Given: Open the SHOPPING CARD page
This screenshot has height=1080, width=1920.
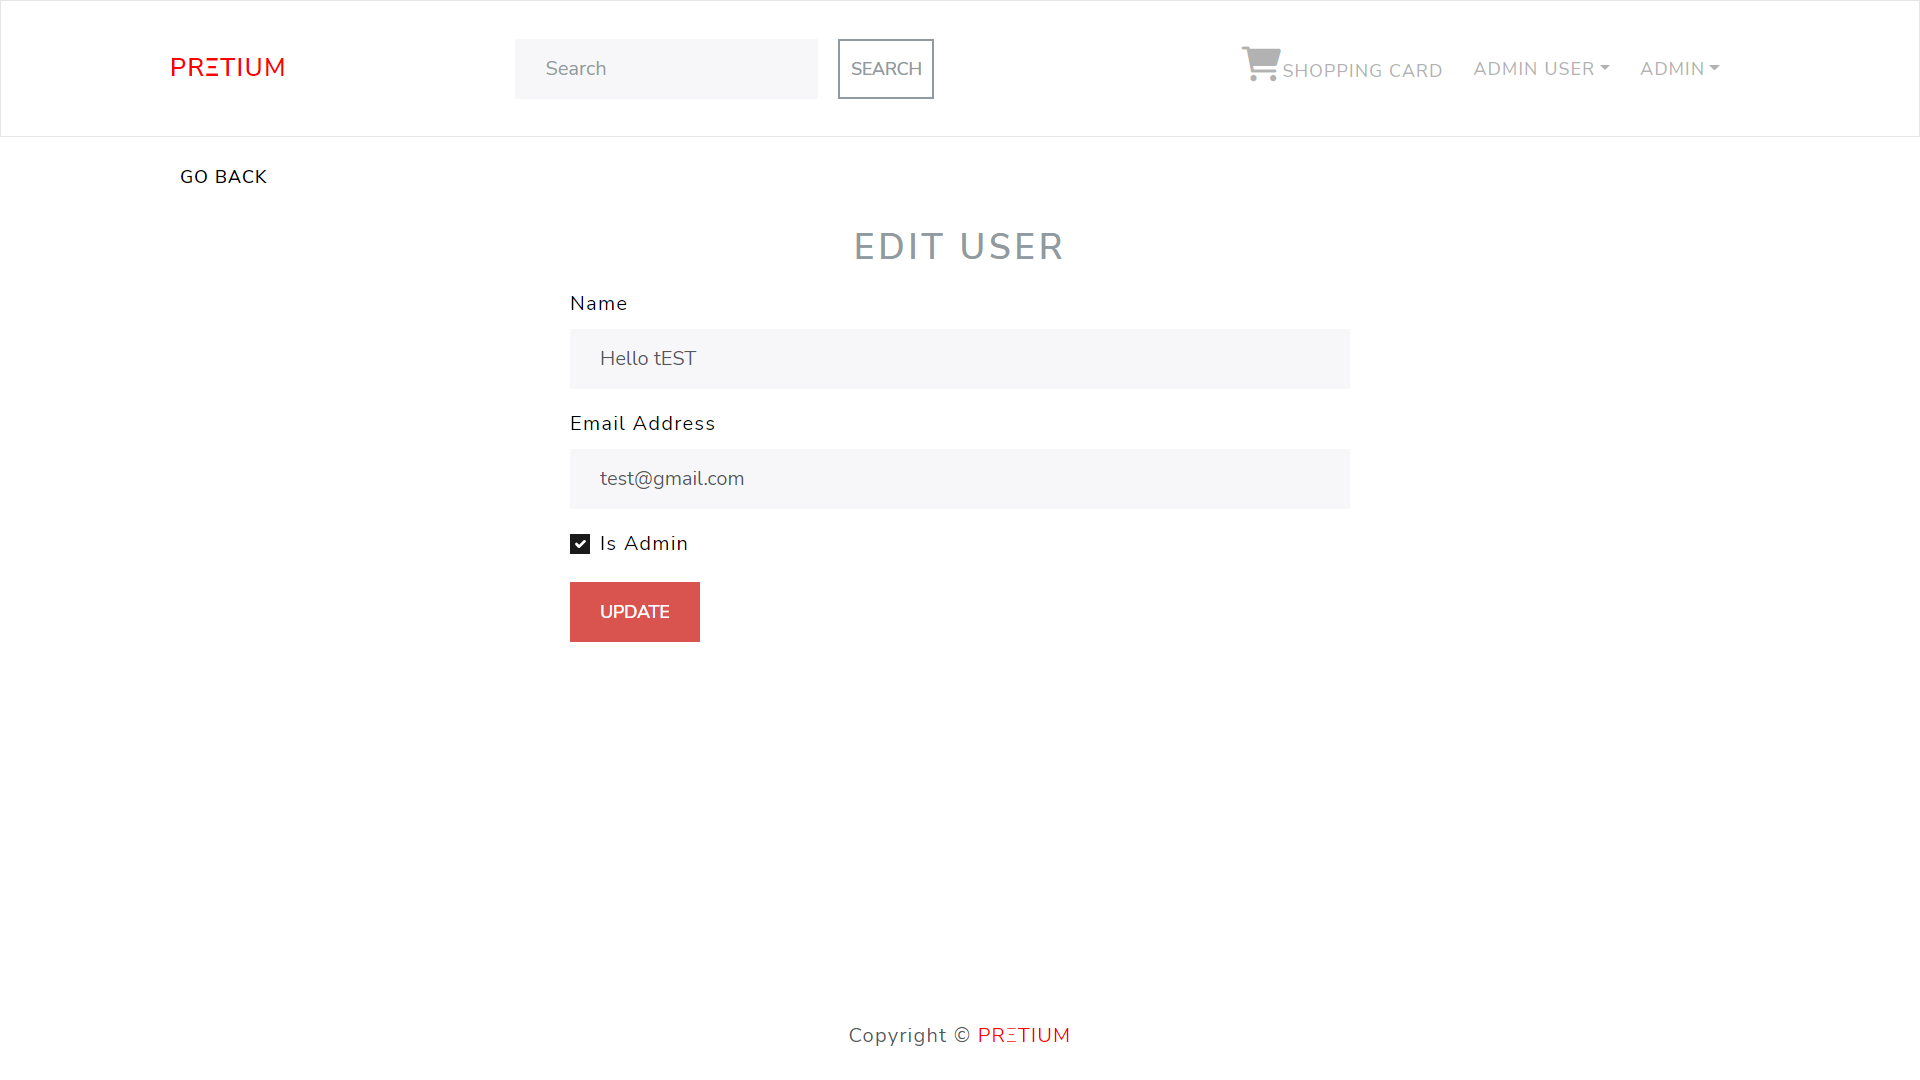Looking at the screenshot, I should pos(1363,70).
